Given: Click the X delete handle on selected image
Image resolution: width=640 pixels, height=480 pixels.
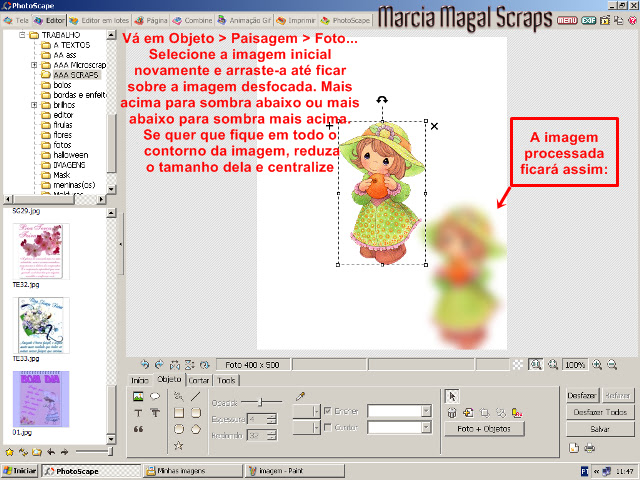Looking at the screenshot, I should click(434, 126).
